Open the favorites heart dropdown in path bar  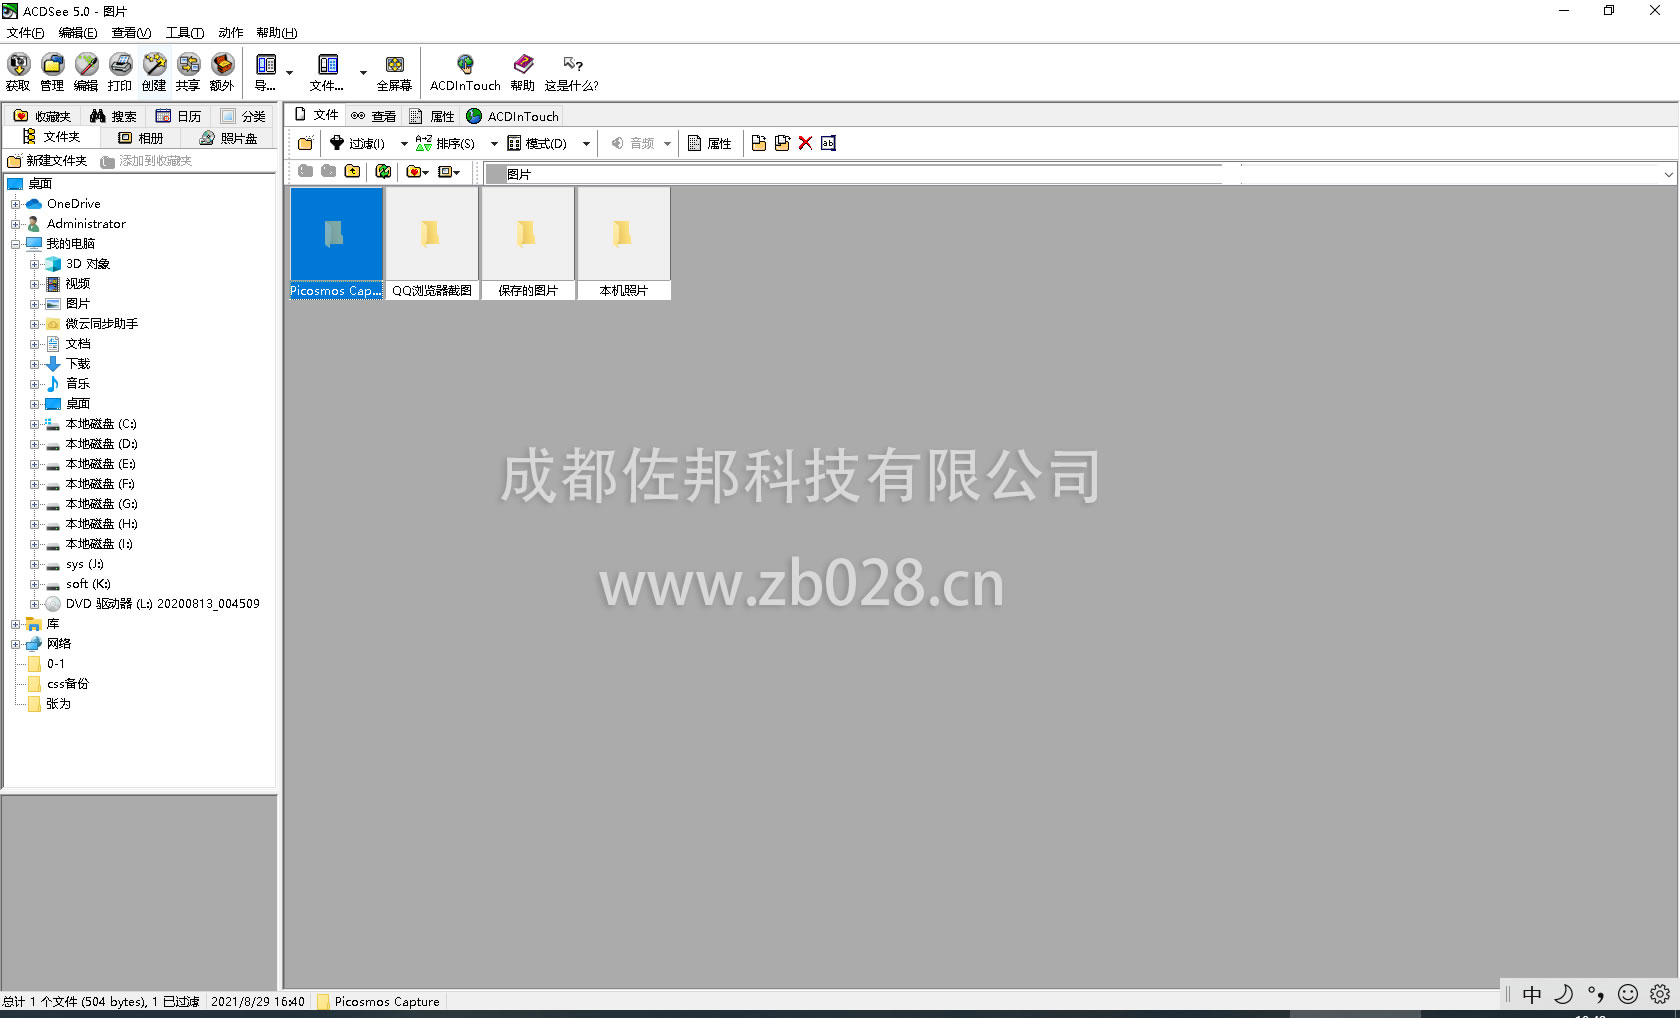point(417,171)
